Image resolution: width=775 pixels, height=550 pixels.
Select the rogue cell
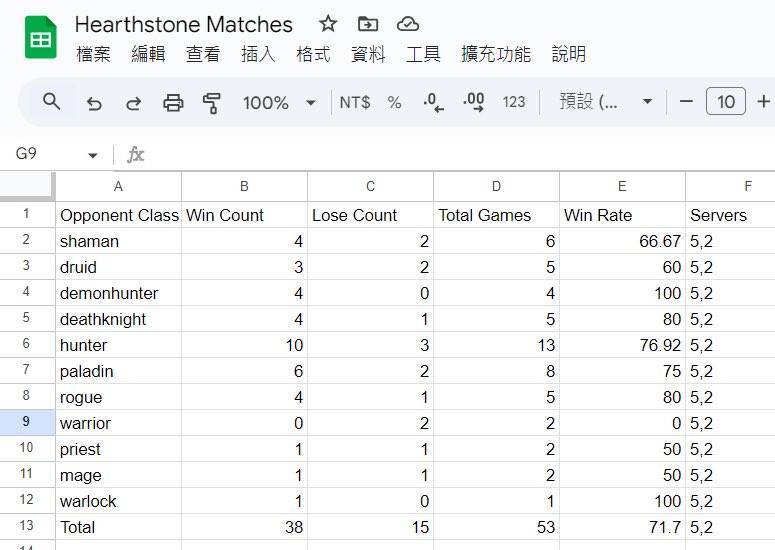118,397
